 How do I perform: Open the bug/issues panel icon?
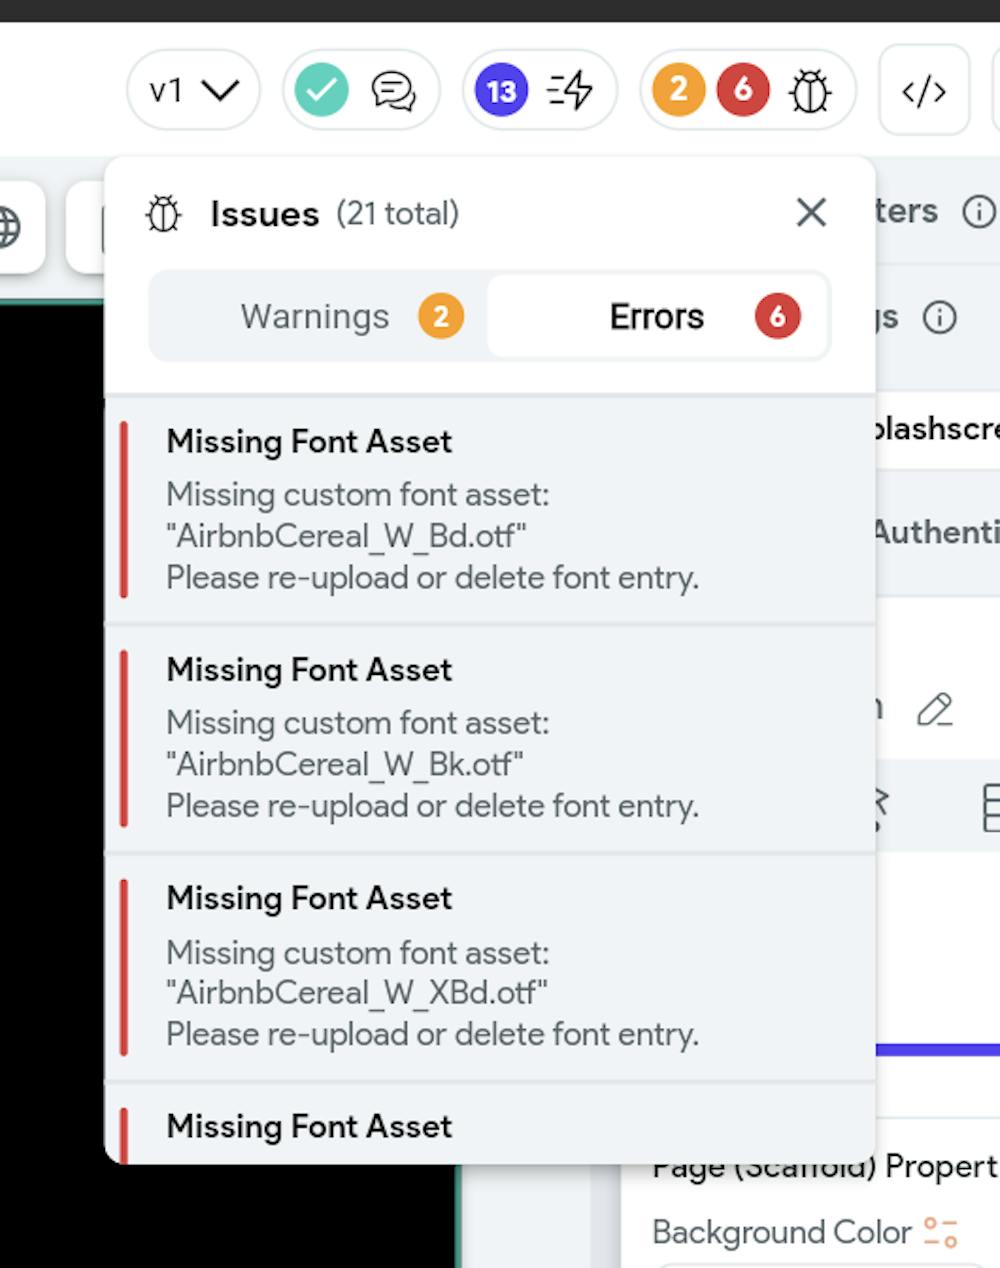(809, 89)
